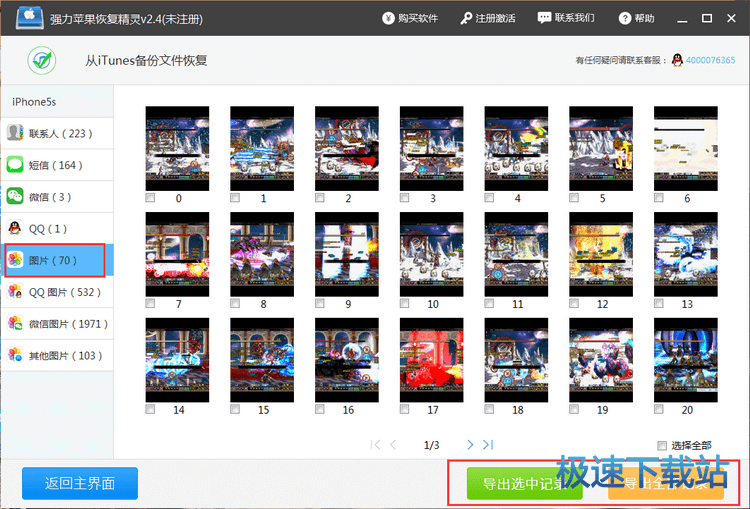Click the green checkmark circle icon
750x509 pixels.
[x=42, y=60]
